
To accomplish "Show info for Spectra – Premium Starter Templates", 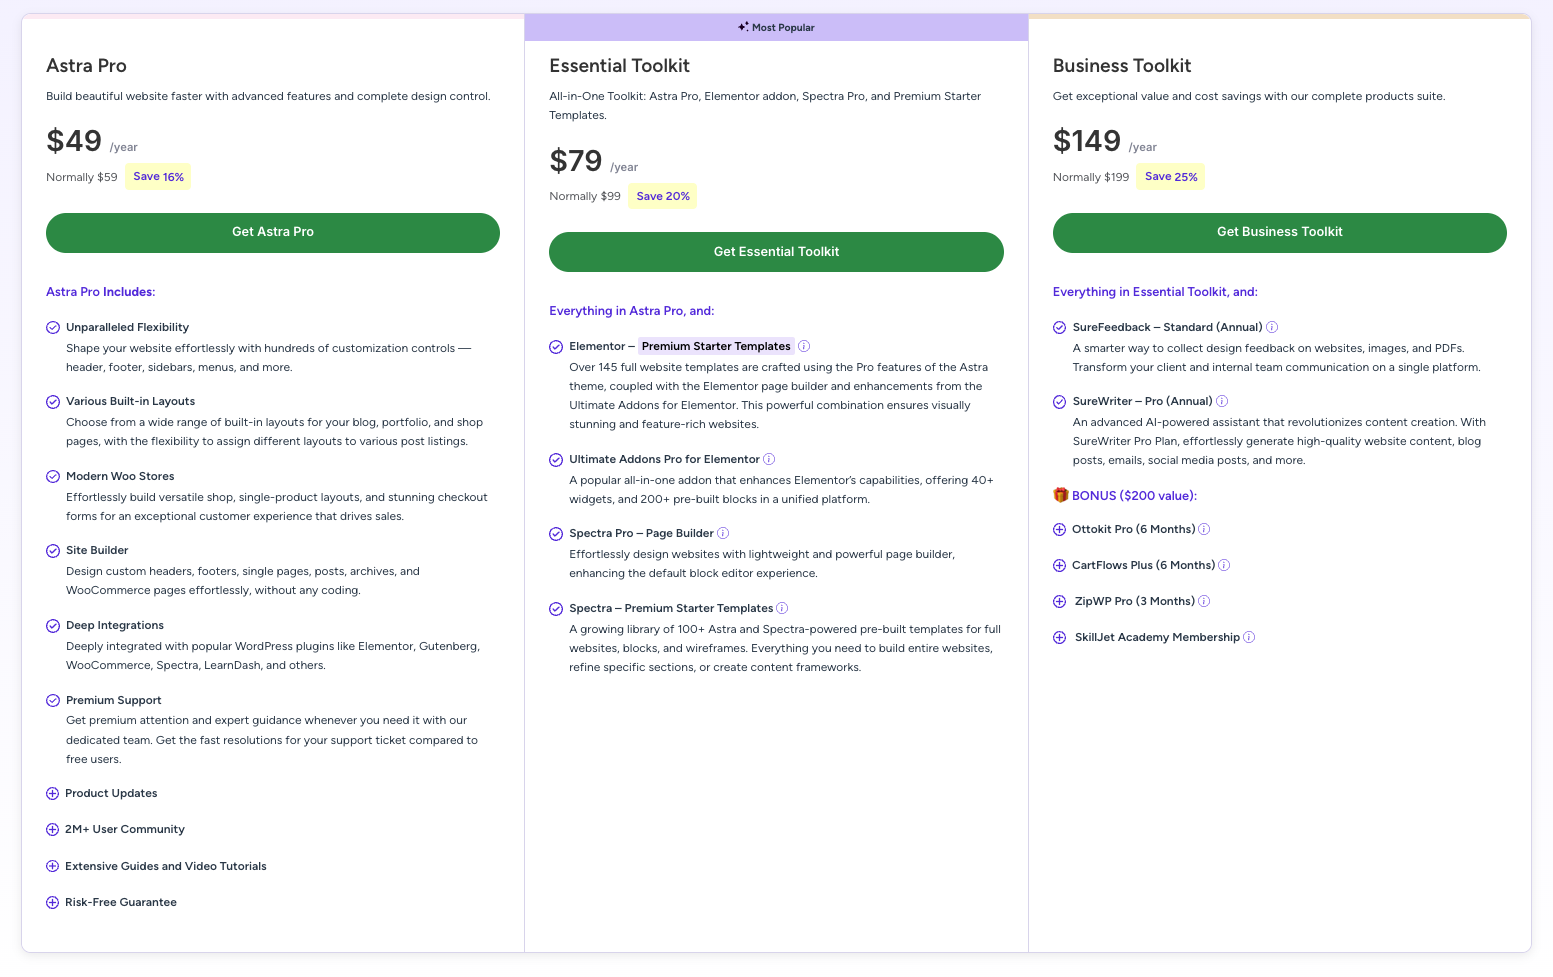I will tap(782, 608).
